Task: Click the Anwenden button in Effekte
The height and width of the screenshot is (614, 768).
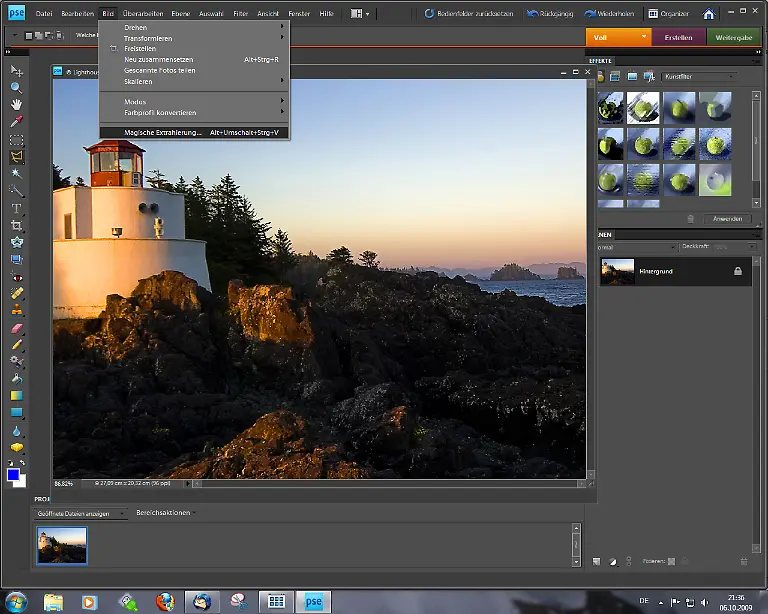Action: point(725,218)
